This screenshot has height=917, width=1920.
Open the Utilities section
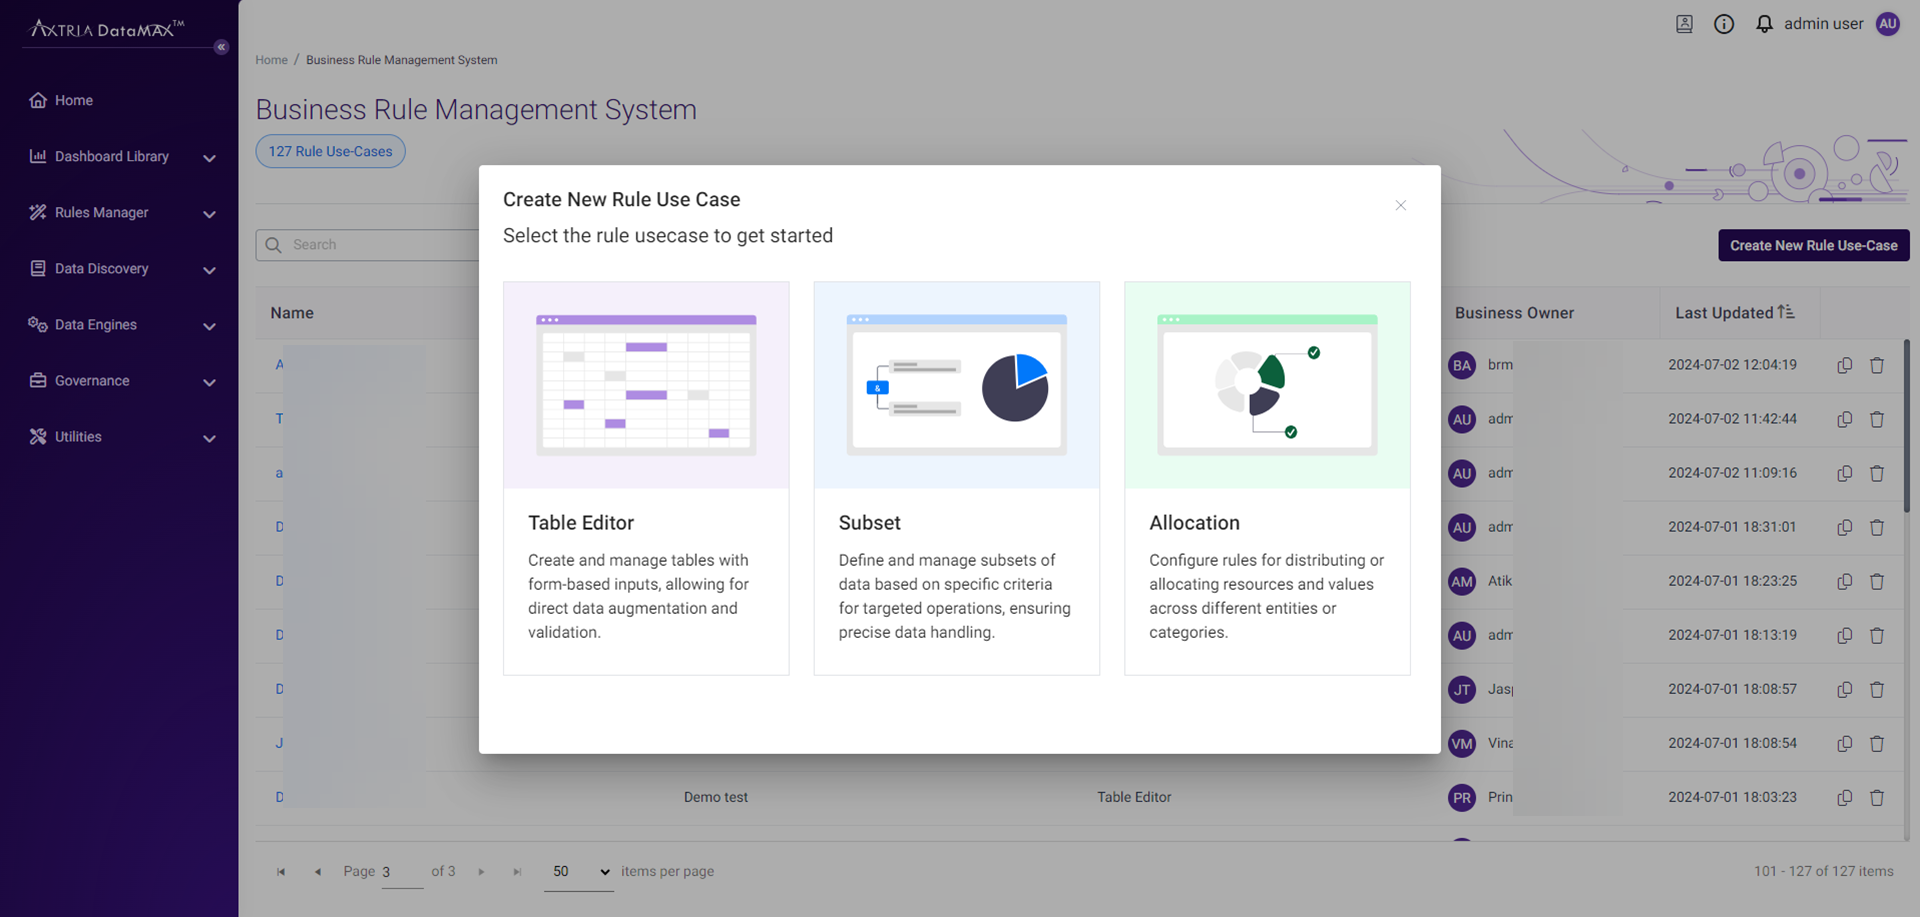coord(78,436)
